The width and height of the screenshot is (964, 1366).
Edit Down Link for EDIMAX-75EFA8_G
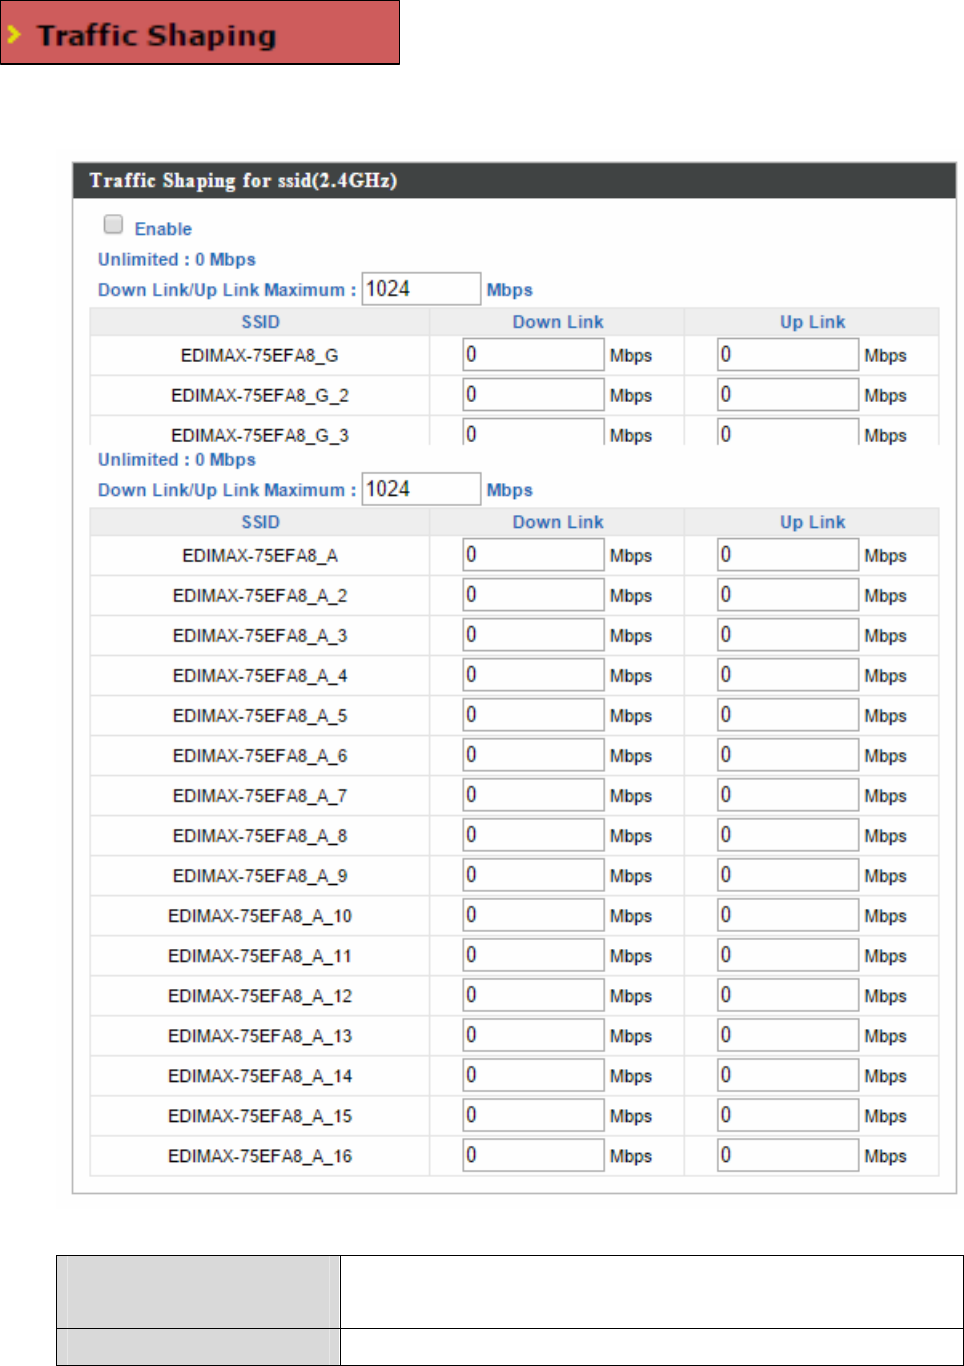point(534,355)
